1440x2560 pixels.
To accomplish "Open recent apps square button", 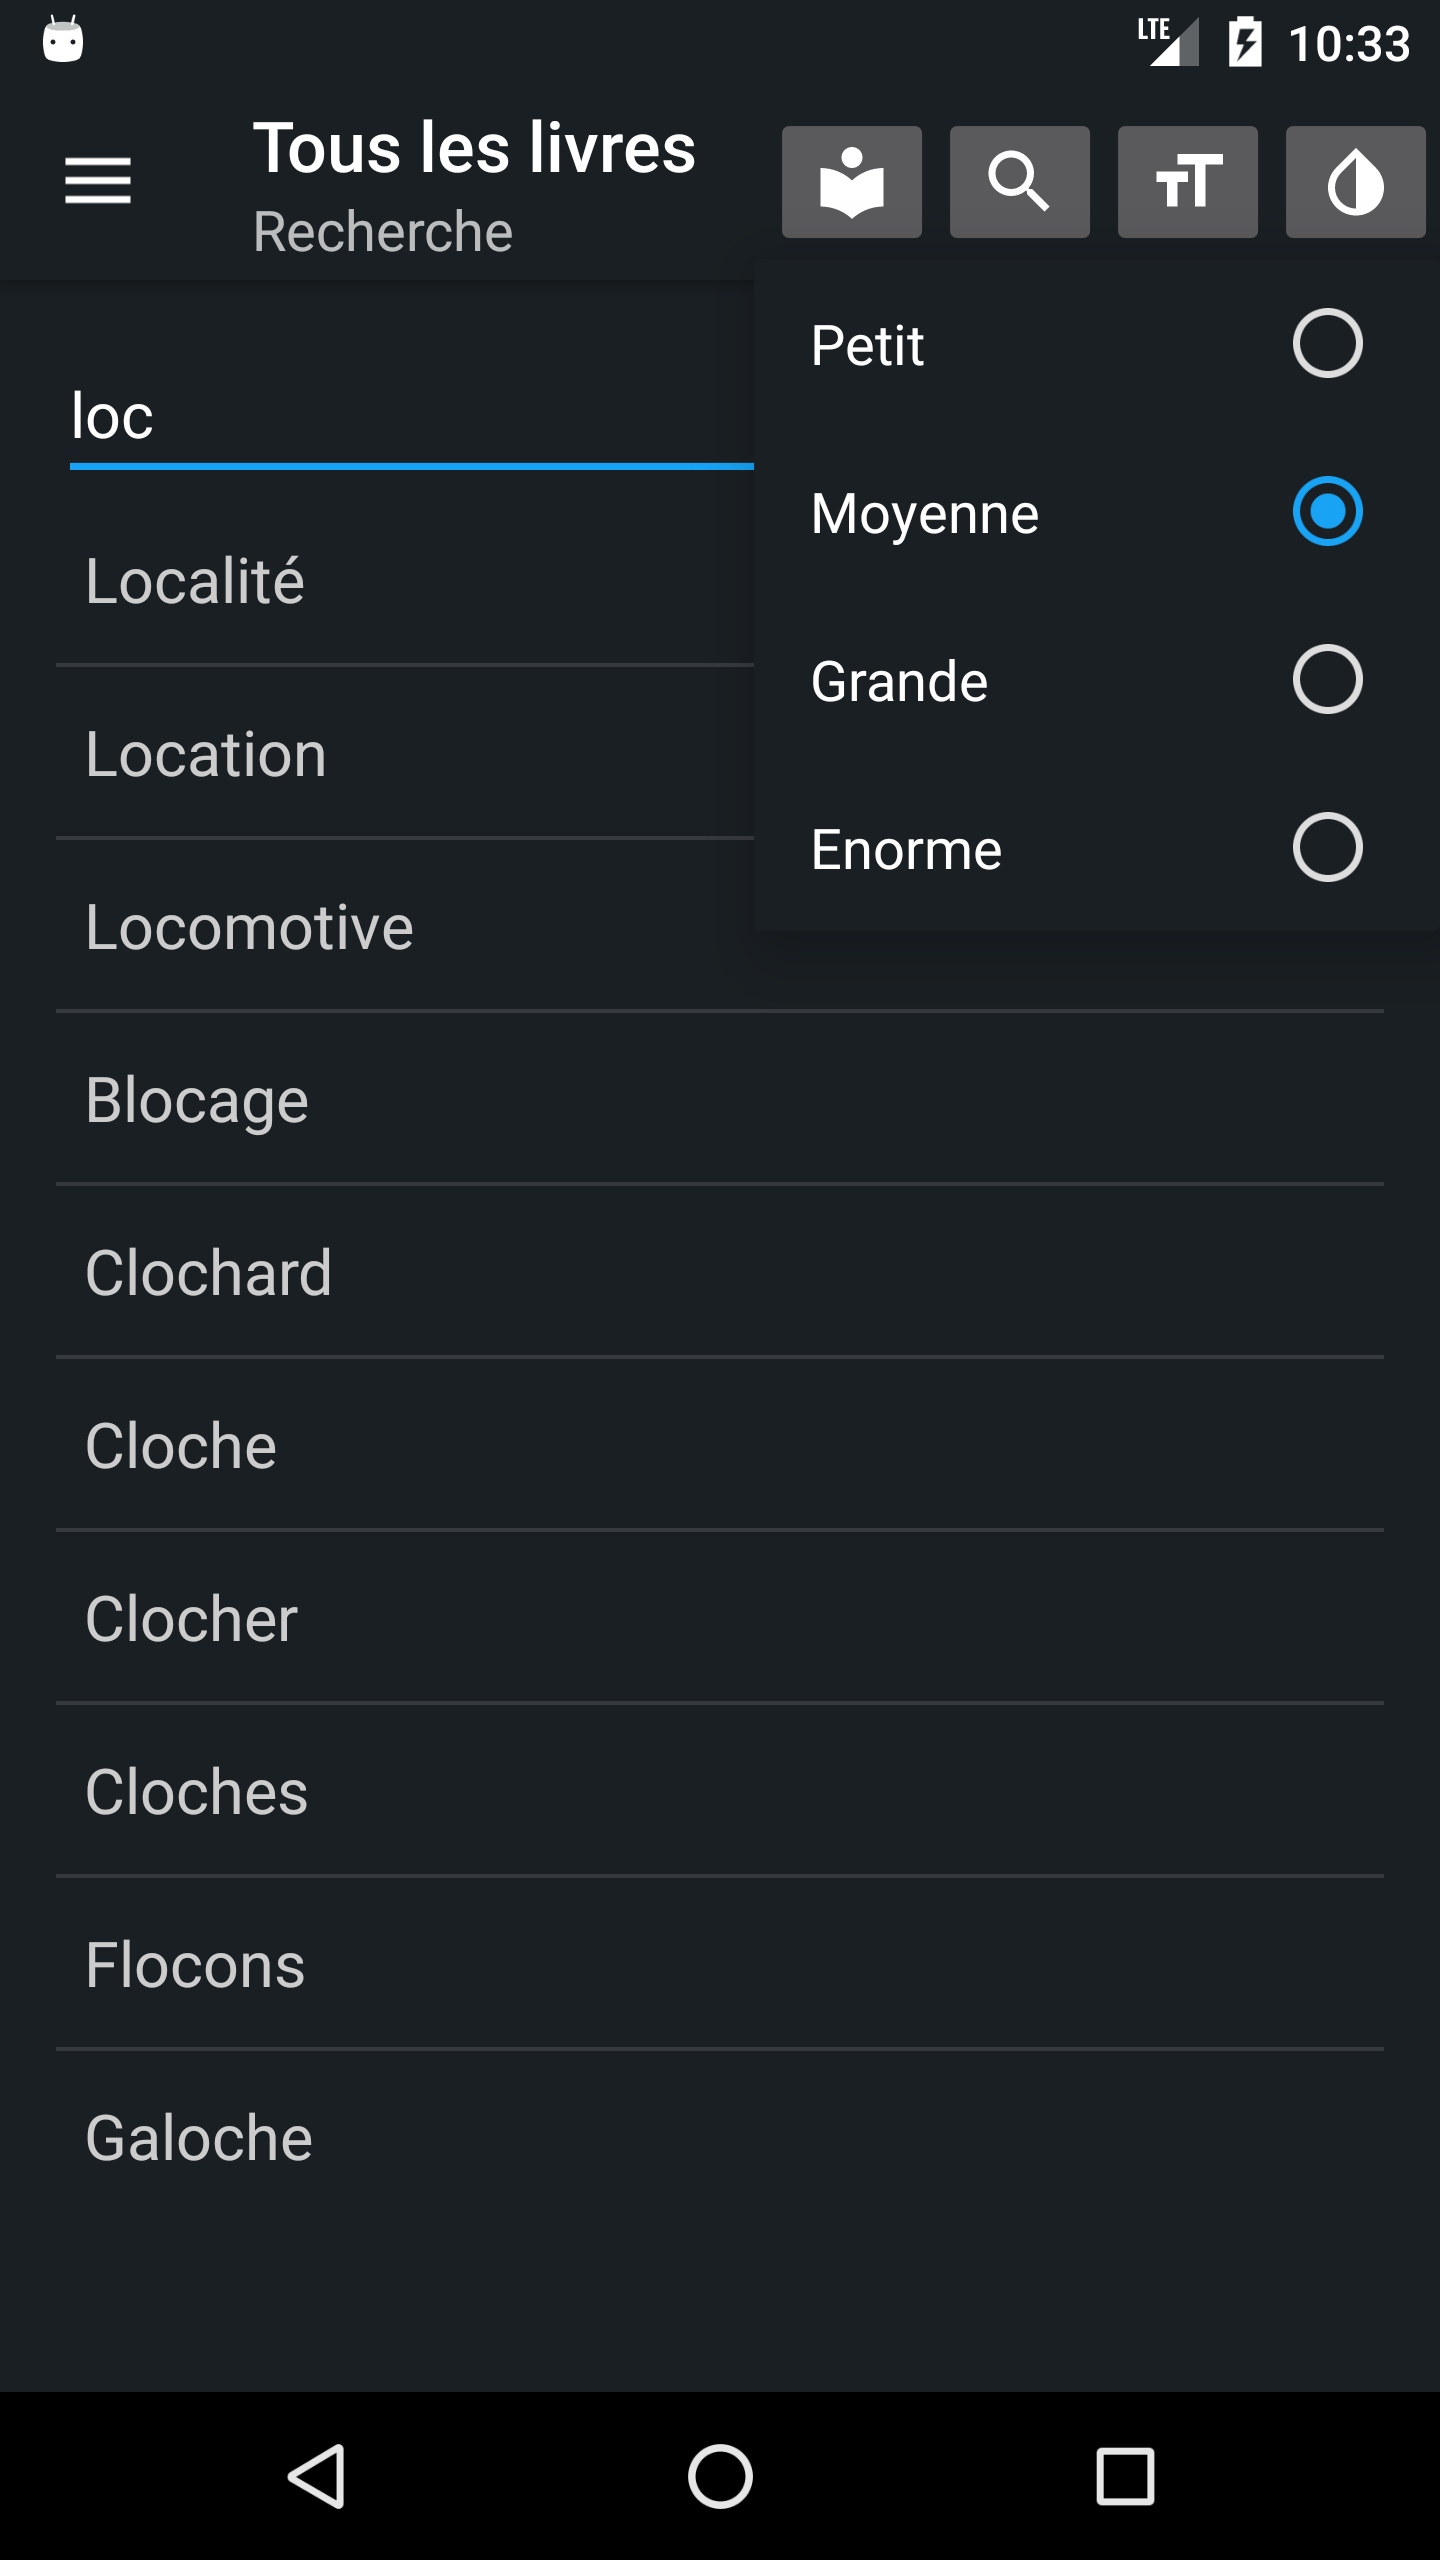I will pyautogui.click(x=1125, y=2476).
